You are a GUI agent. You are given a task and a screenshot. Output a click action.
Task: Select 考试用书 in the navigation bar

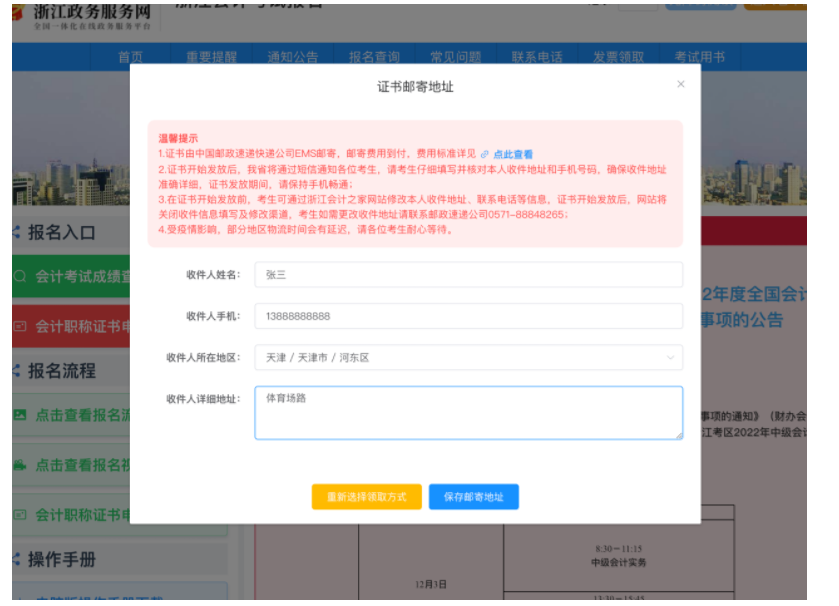tap(699, 57)
